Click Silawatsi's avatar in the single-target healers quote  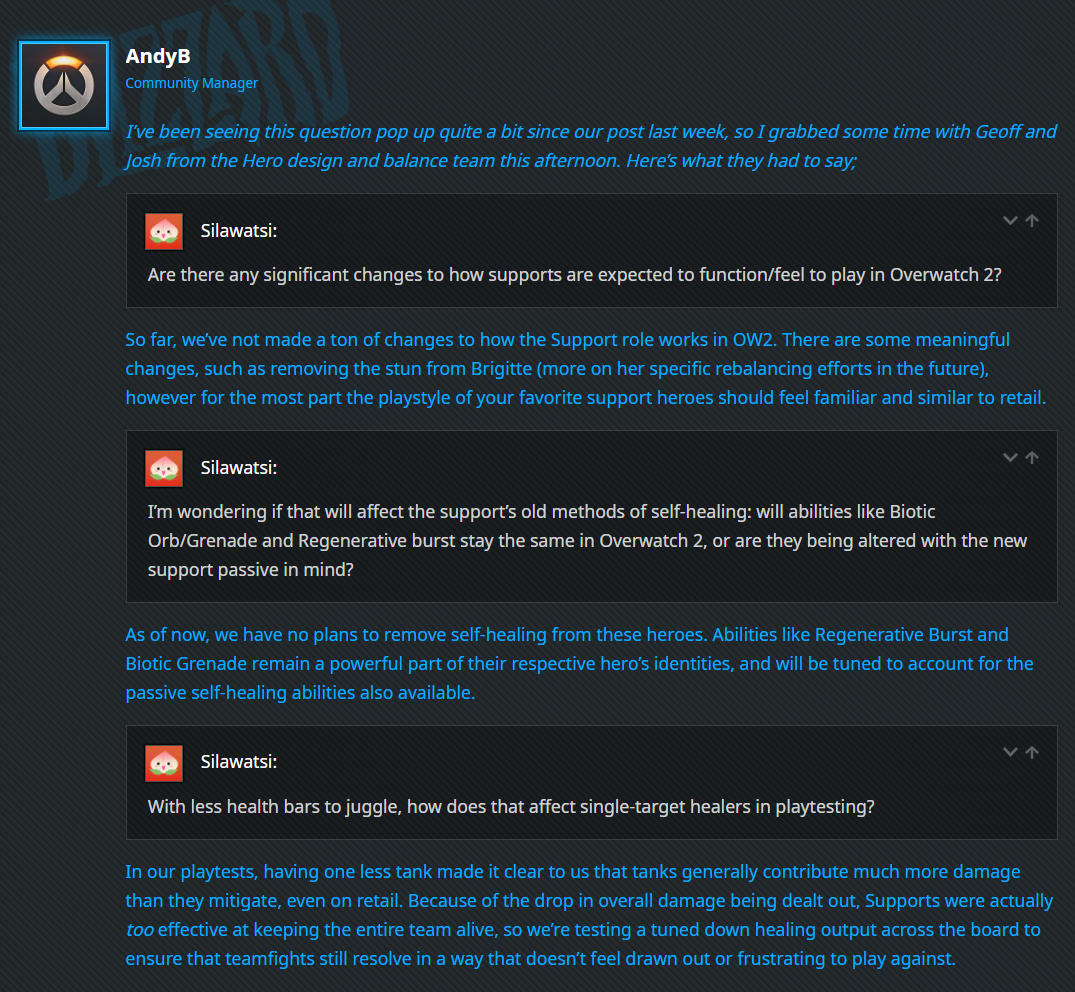[163, 763]
